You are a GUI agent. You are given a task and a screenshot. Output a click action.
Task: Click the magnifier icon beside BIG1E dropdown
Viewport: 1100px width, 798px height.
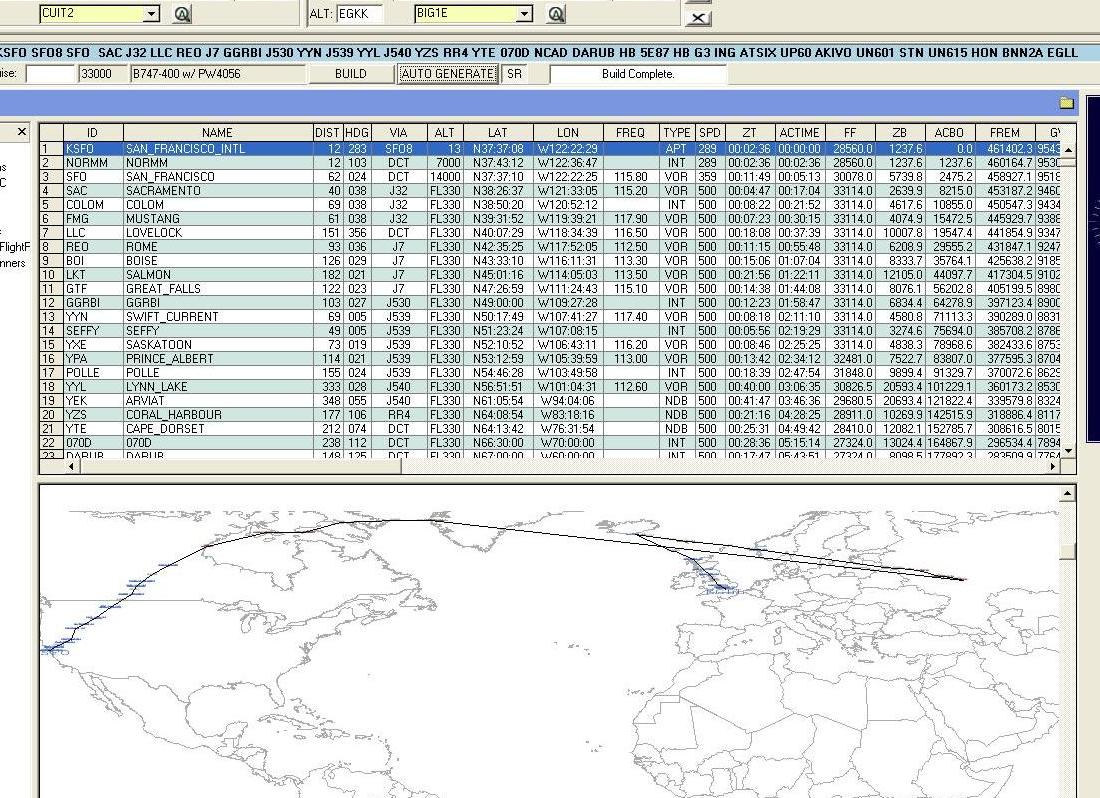point(557,14)
